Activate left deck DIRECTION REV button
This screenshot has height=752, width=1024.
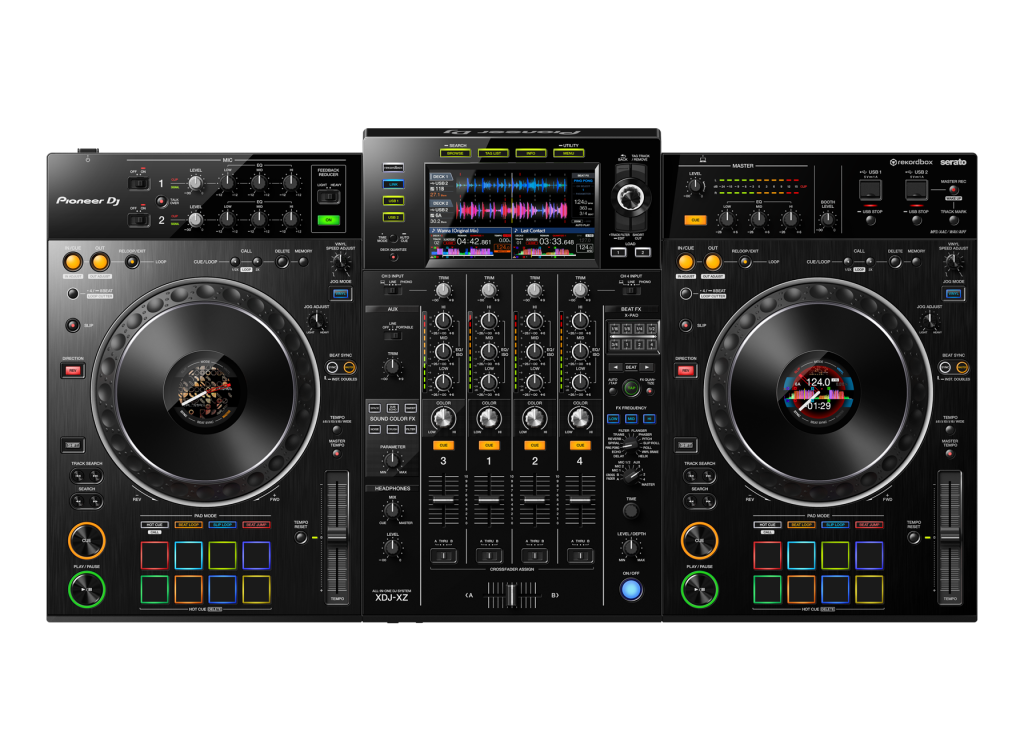pos(72,371)
